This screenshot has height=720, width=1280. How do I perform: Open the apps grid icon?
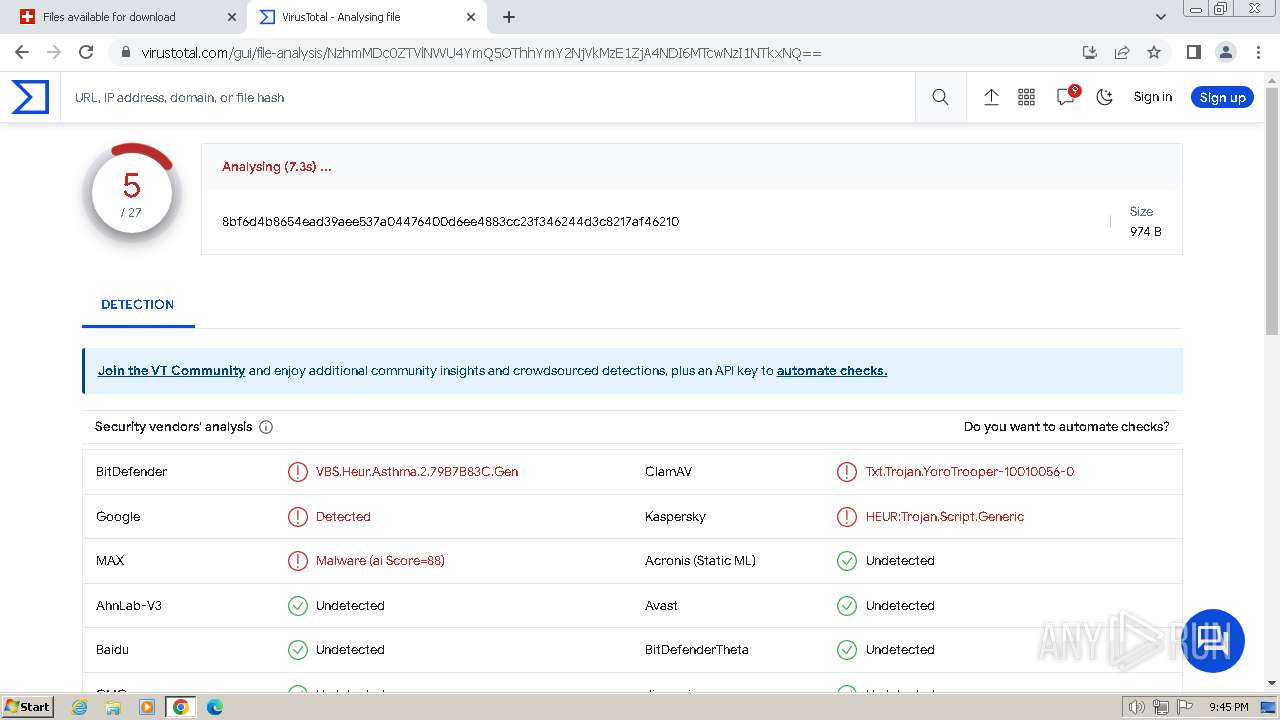coord(1026,97)
